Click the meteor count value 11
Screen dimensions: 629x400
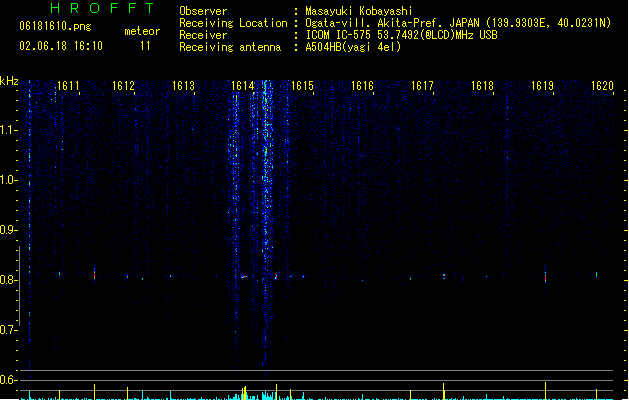pos(145,46)
